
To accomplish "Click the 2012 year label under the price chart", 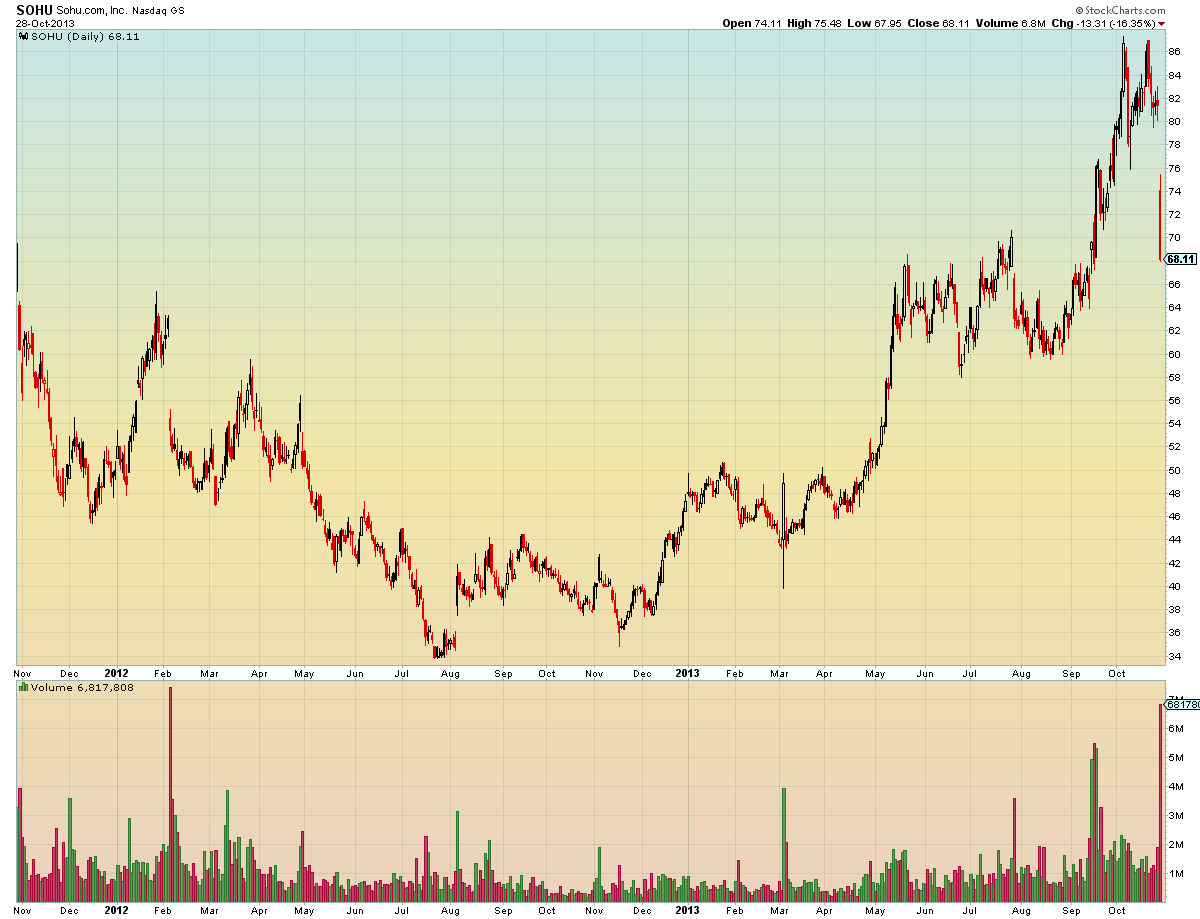I will [x=117, y=674].
